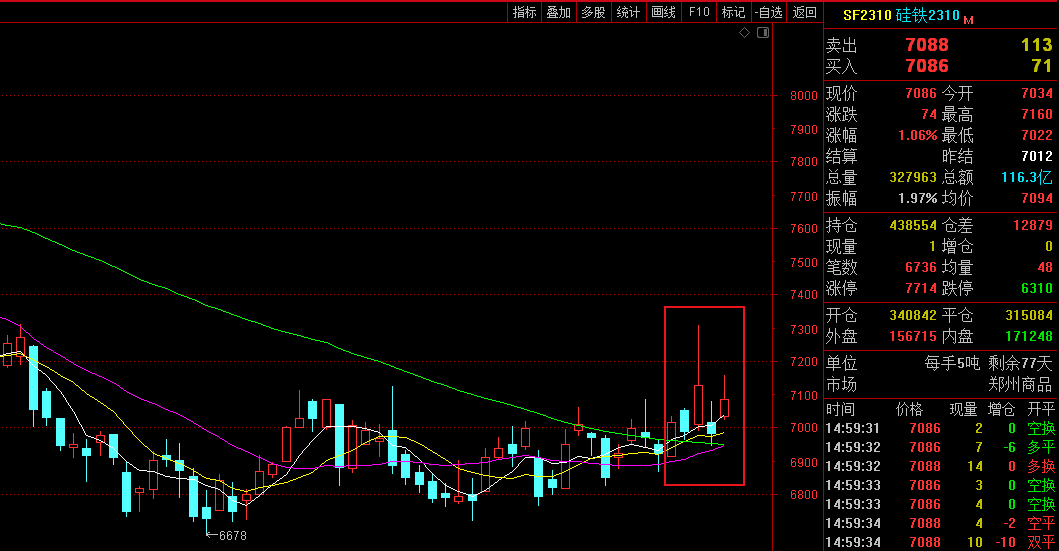Activate the 画线 drawing tools

664,12
